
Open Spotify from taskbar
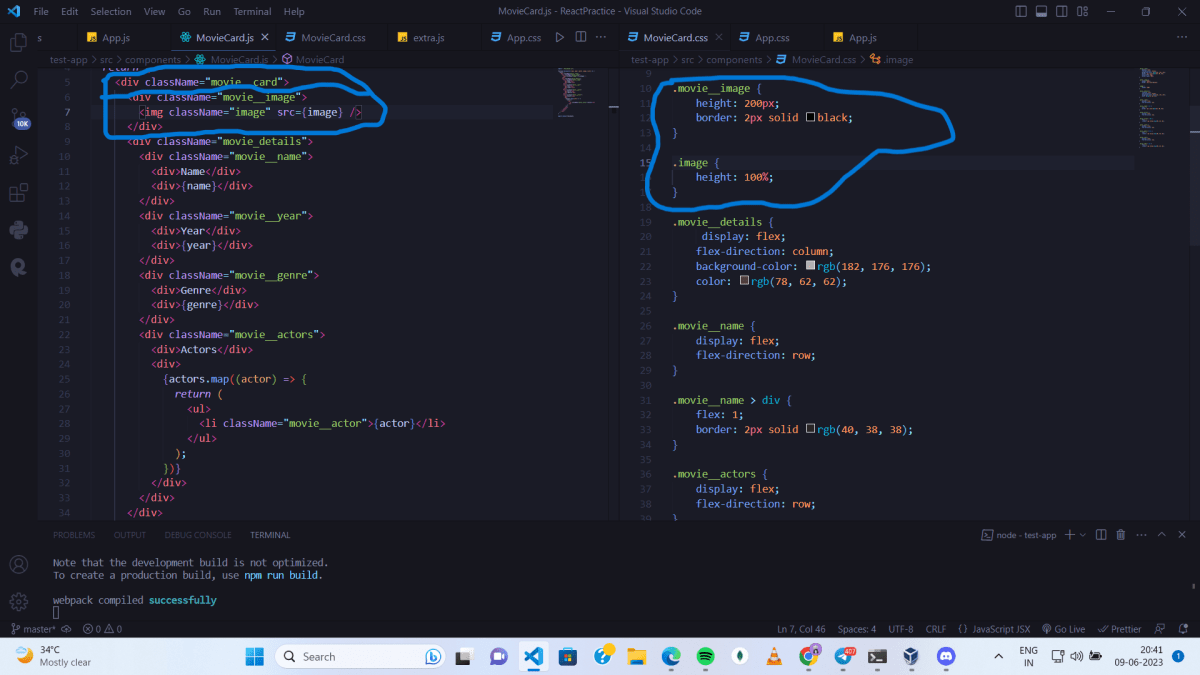coord(705,656)
